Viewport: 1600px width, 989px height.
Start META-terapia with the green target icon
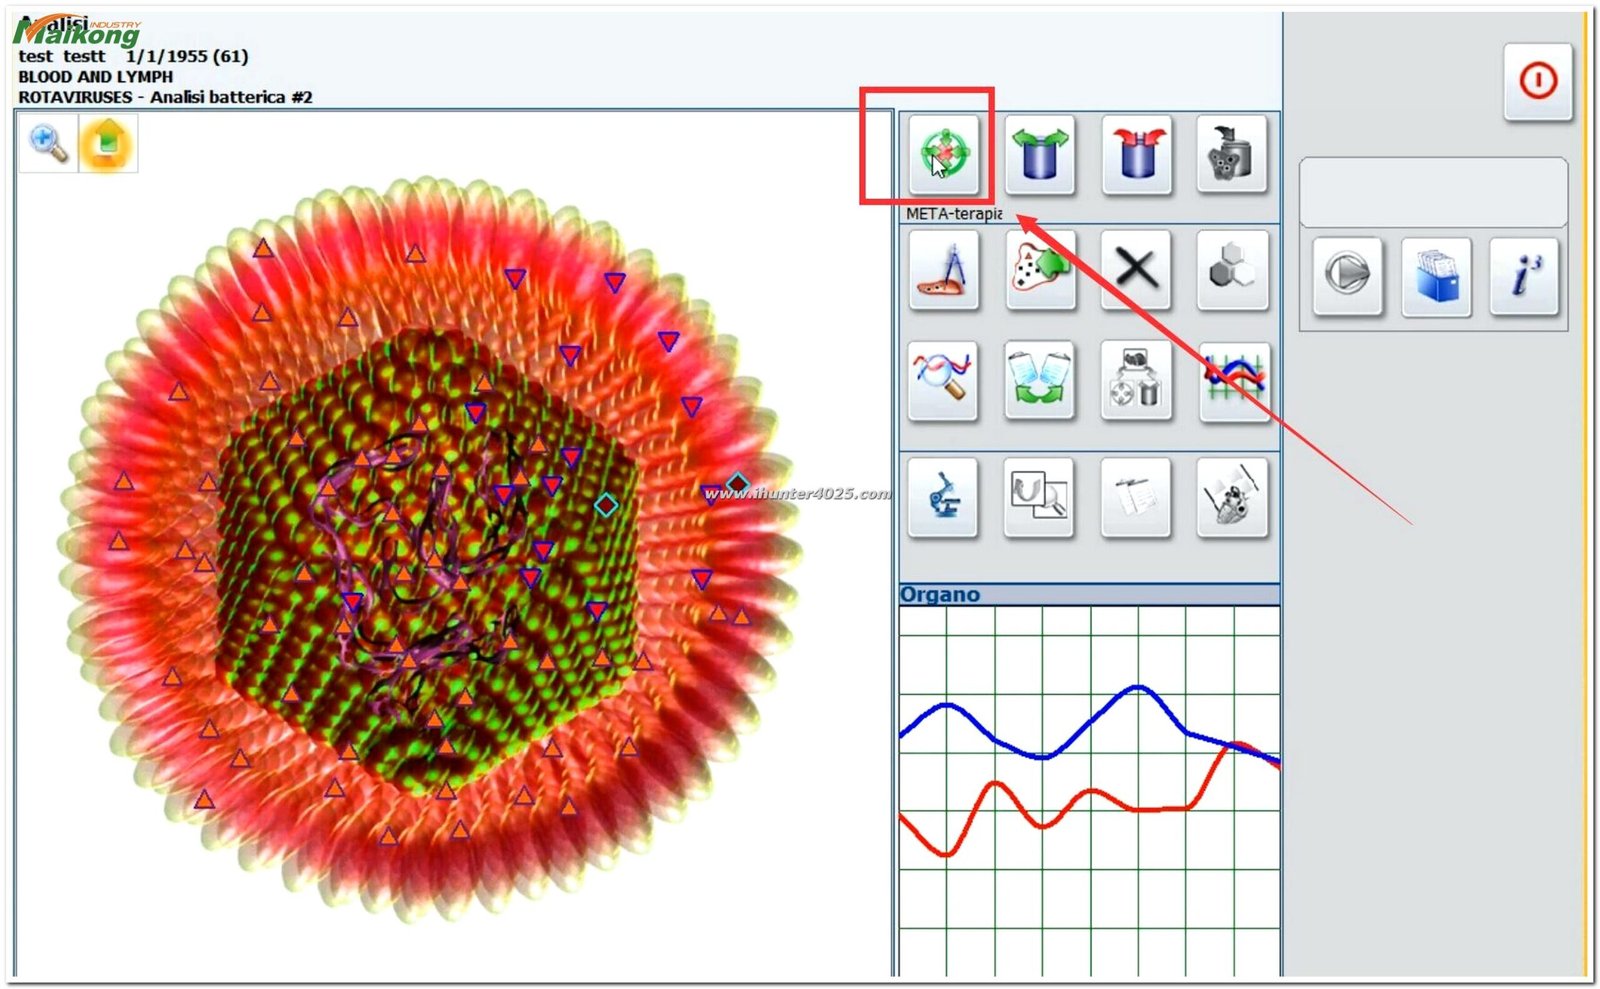click(943, 155)
